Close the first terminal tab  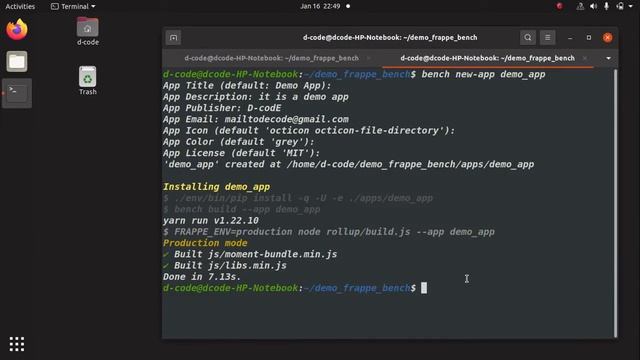[x=368, y=58]
